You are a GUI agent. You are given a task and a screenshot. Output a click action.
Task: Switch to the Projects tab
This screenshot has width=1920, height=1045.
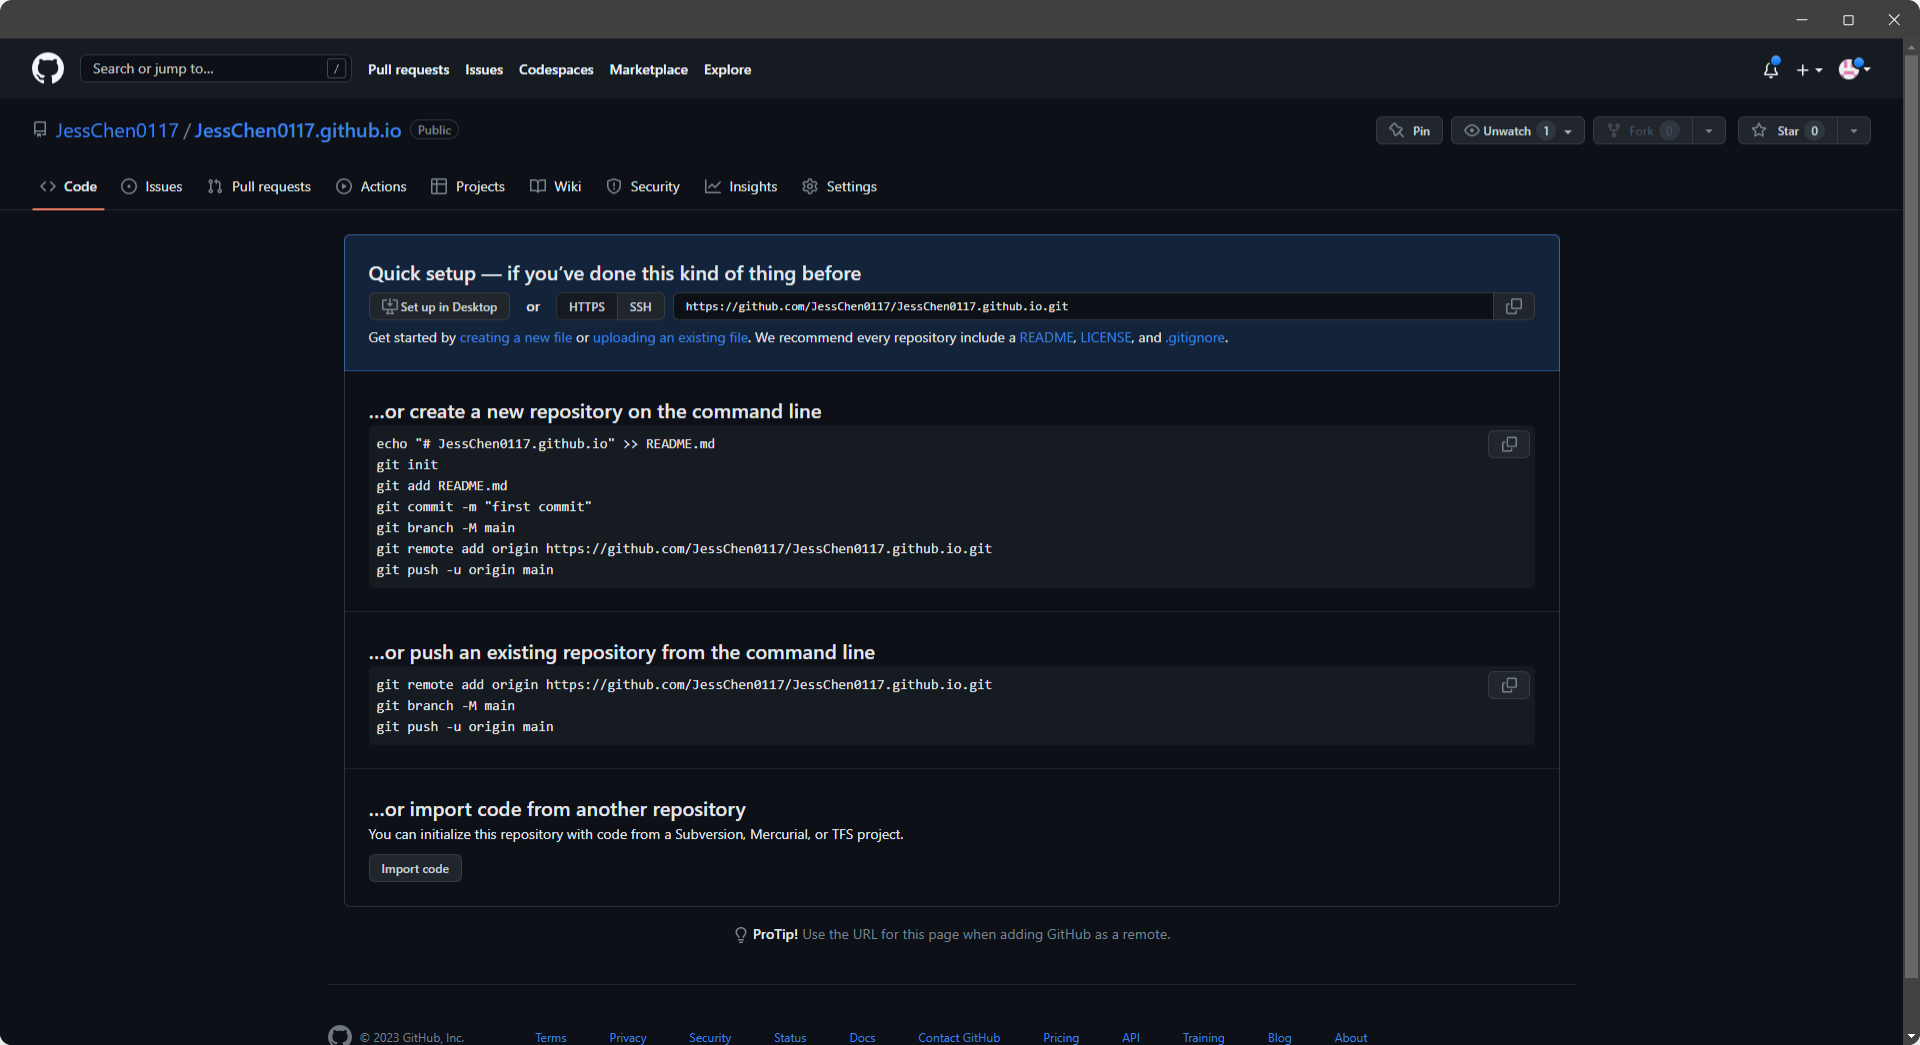click(468, 187)
